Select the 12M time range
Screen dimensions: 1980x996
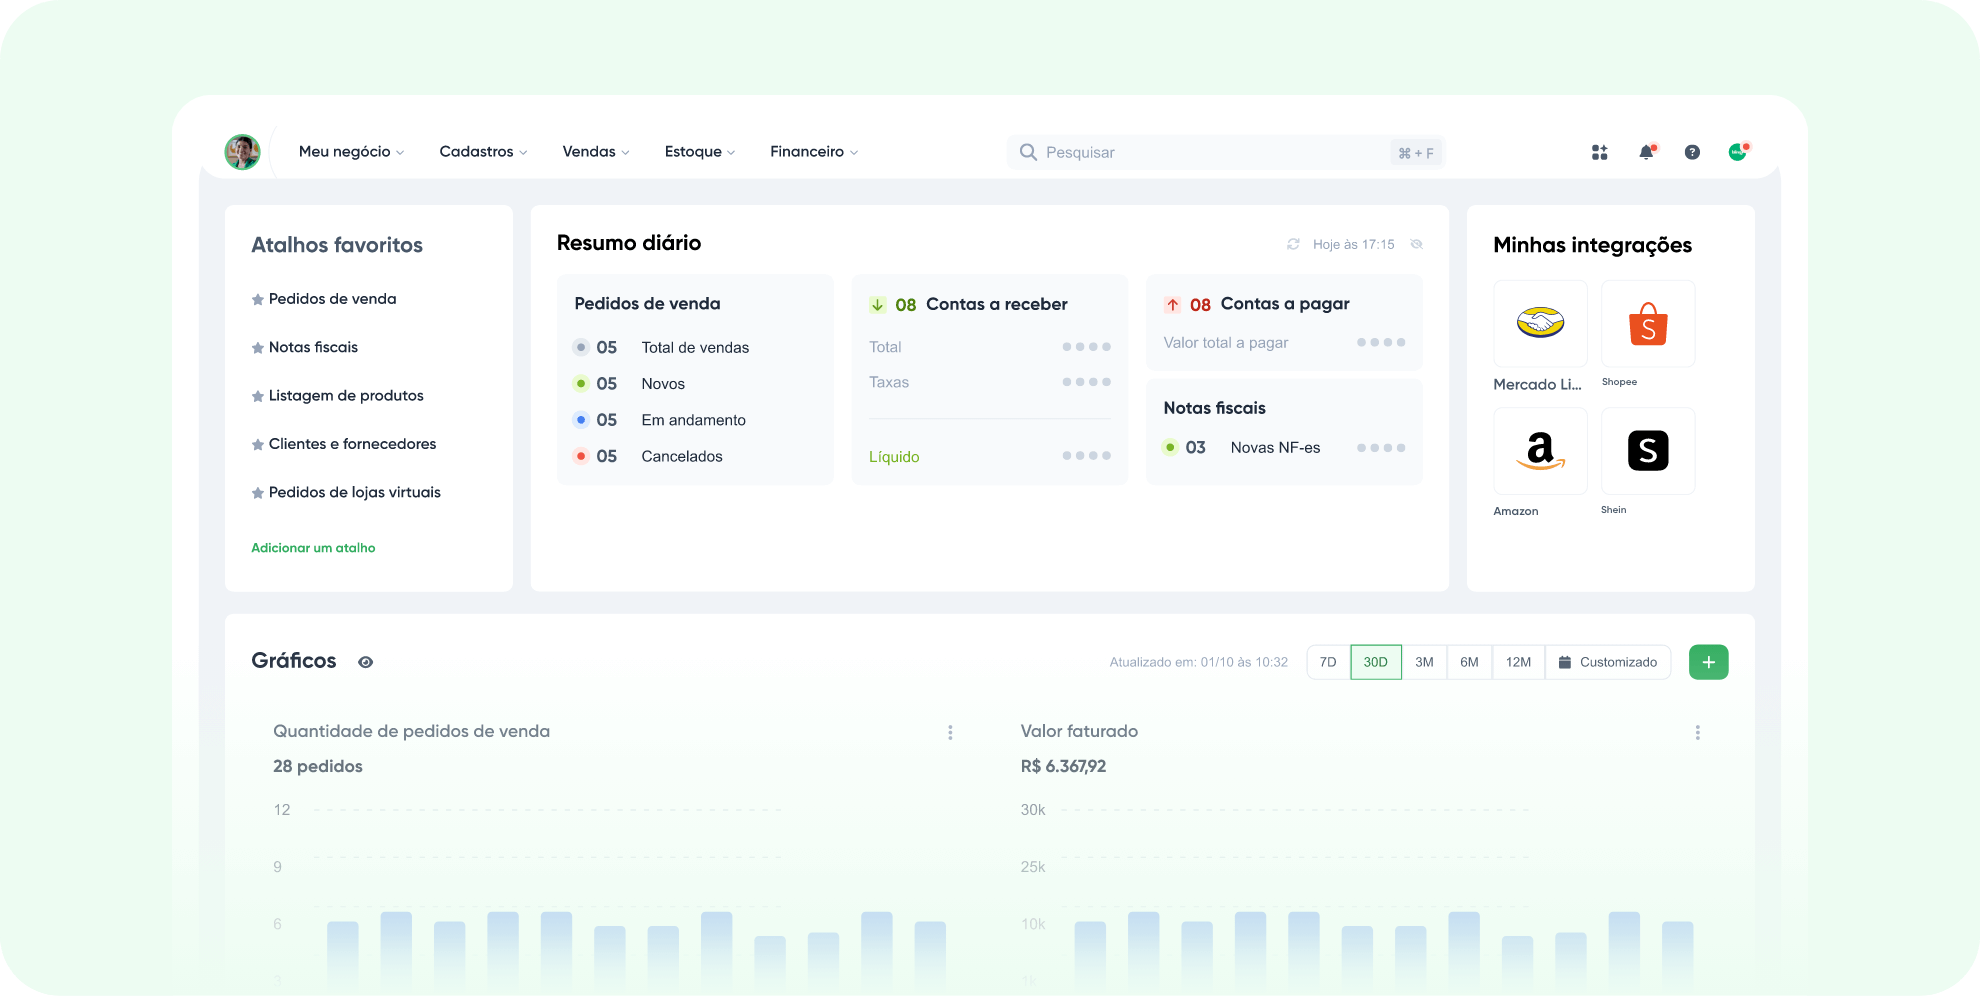click(1518, 662)
